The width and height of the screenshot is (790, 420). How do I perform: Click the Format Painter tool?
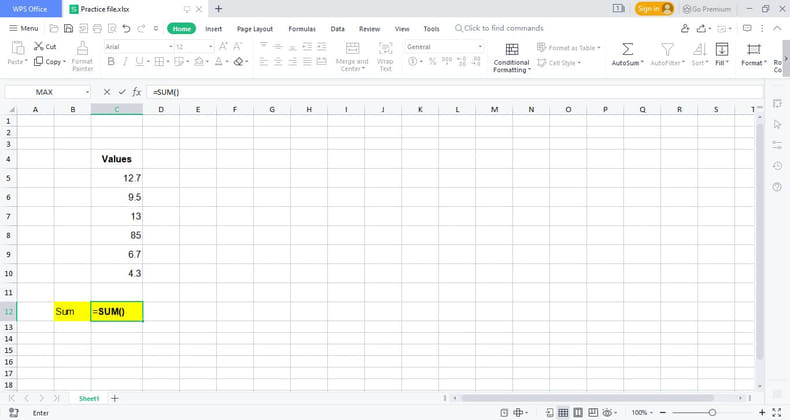[82, 56]
